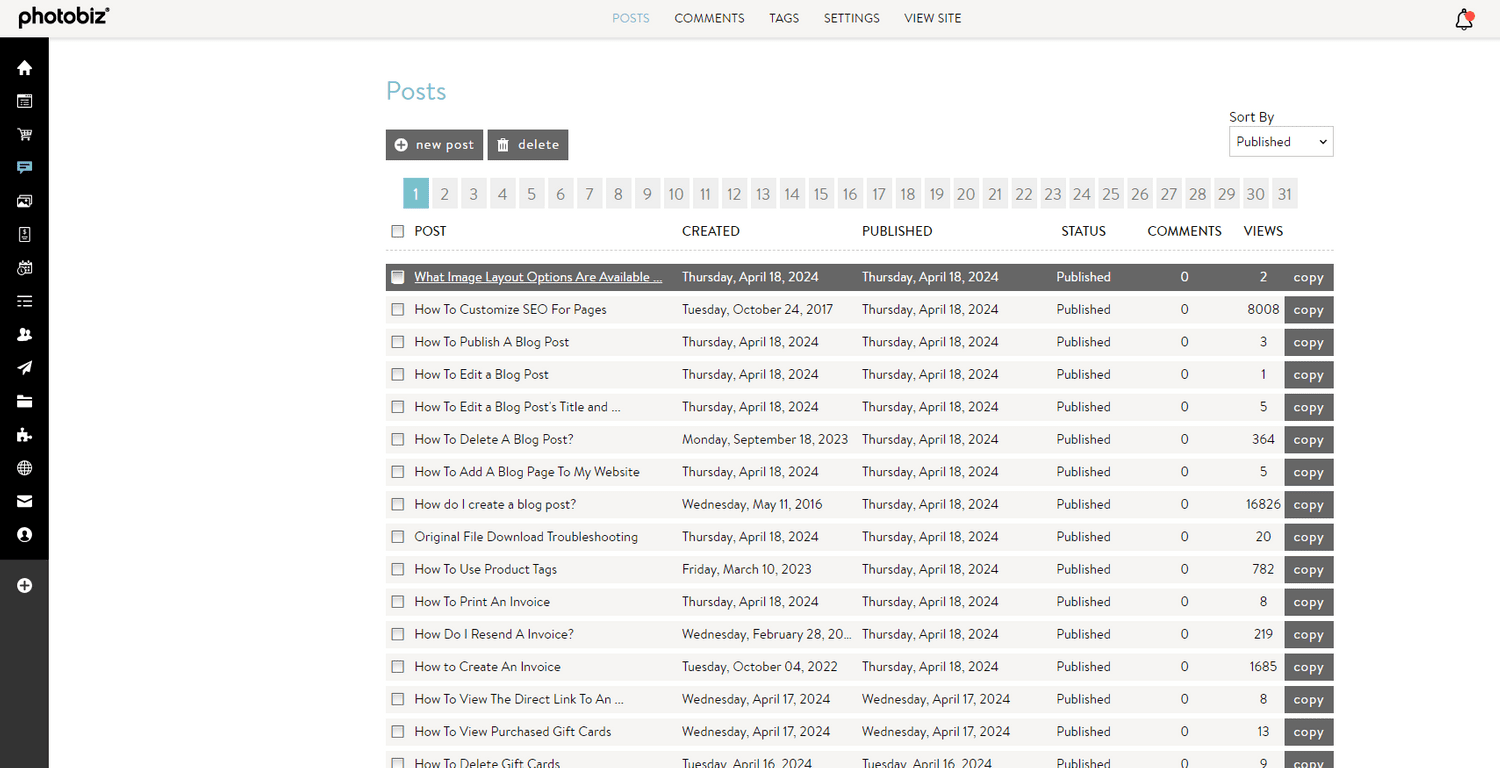This screenshot has width=1500, height=768.
Task: Select checkbox for How To Print An Invoice
Action: [398, 602]
